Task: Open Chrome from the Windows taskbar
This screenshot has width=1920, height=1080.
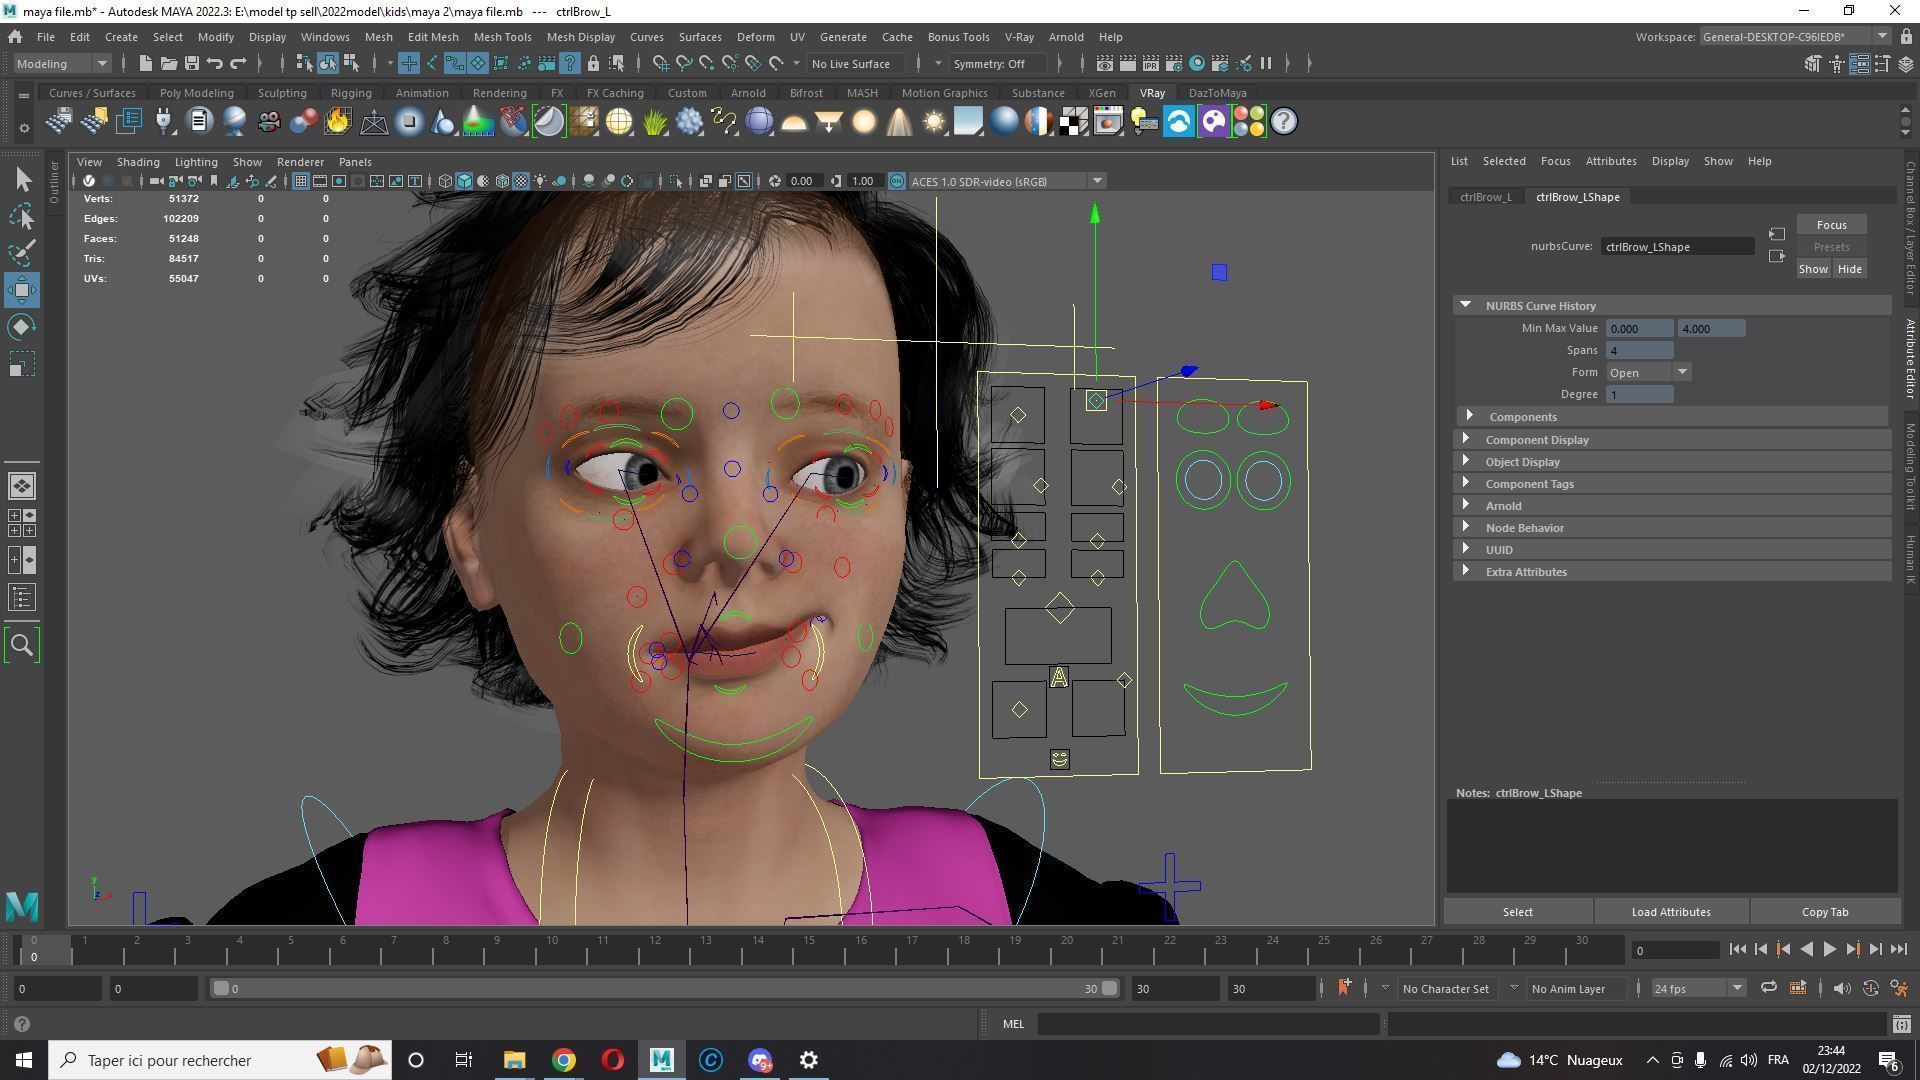Action: pos(564,1060)
